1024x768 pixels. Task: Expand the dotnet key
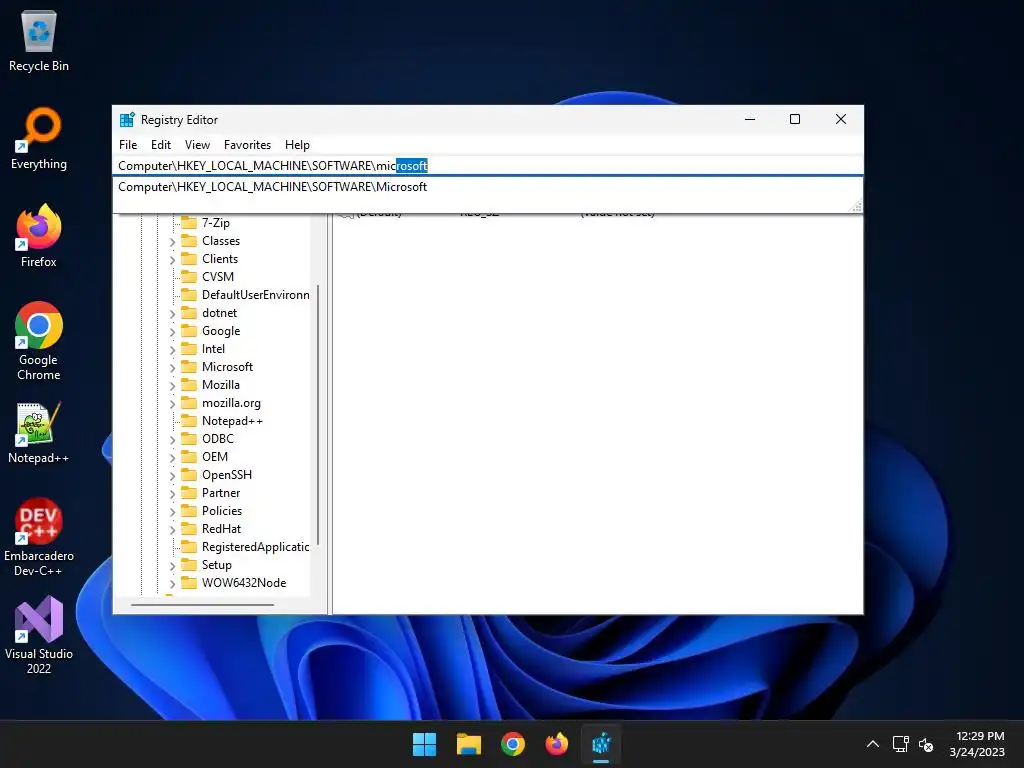point(172,313)
